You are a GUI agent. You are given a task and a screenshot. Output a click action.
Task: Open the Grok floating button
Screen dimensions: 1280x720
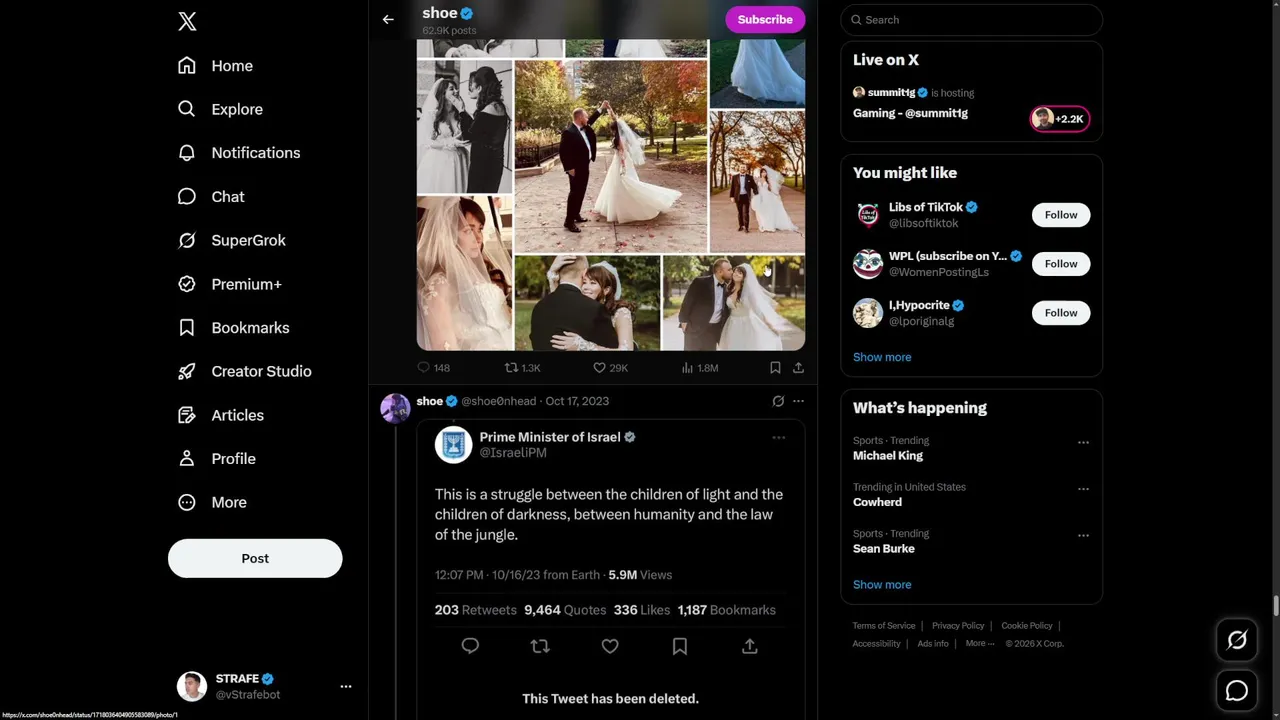tap(1237, 641)
